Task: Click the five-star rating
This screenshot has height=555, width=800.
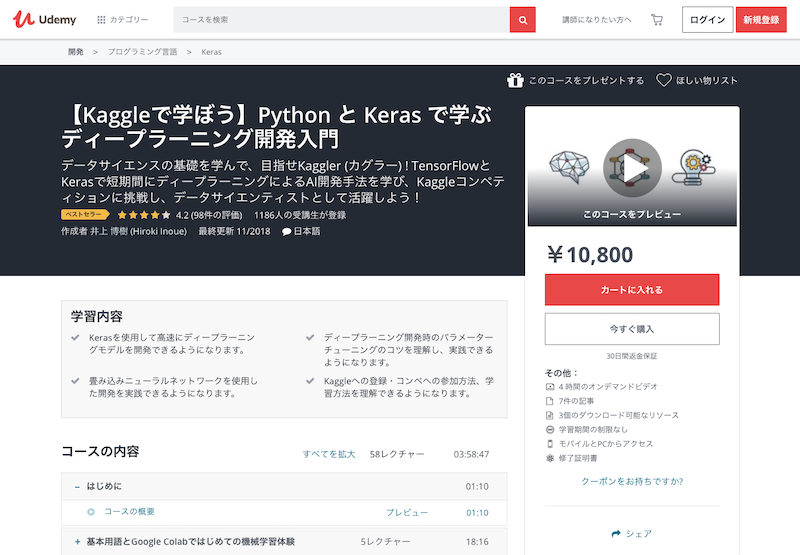Action: pyautogui.click(x=144, y=215)
